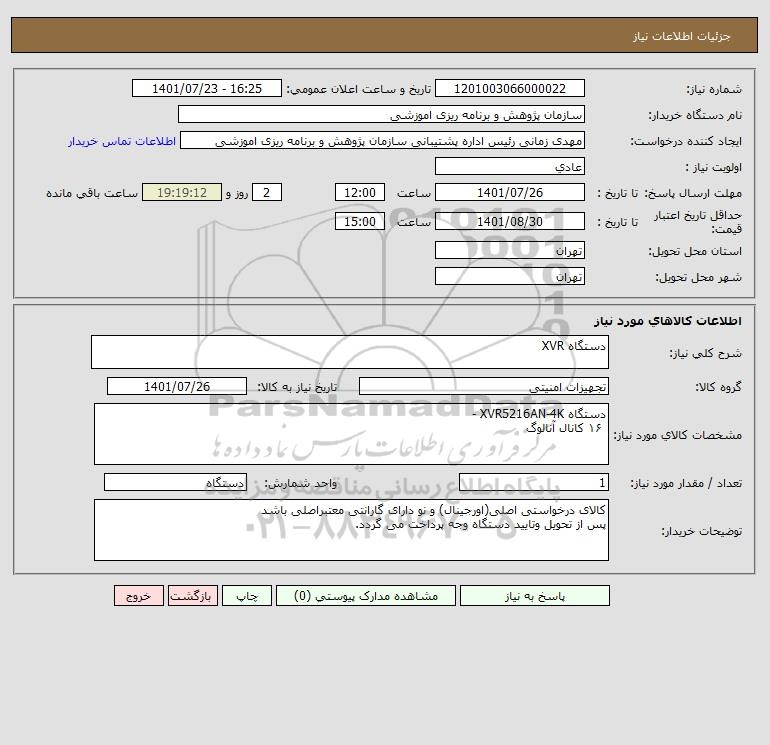Click the شرح کلی نیاز box with دستگاه XVR

point(350,352)
